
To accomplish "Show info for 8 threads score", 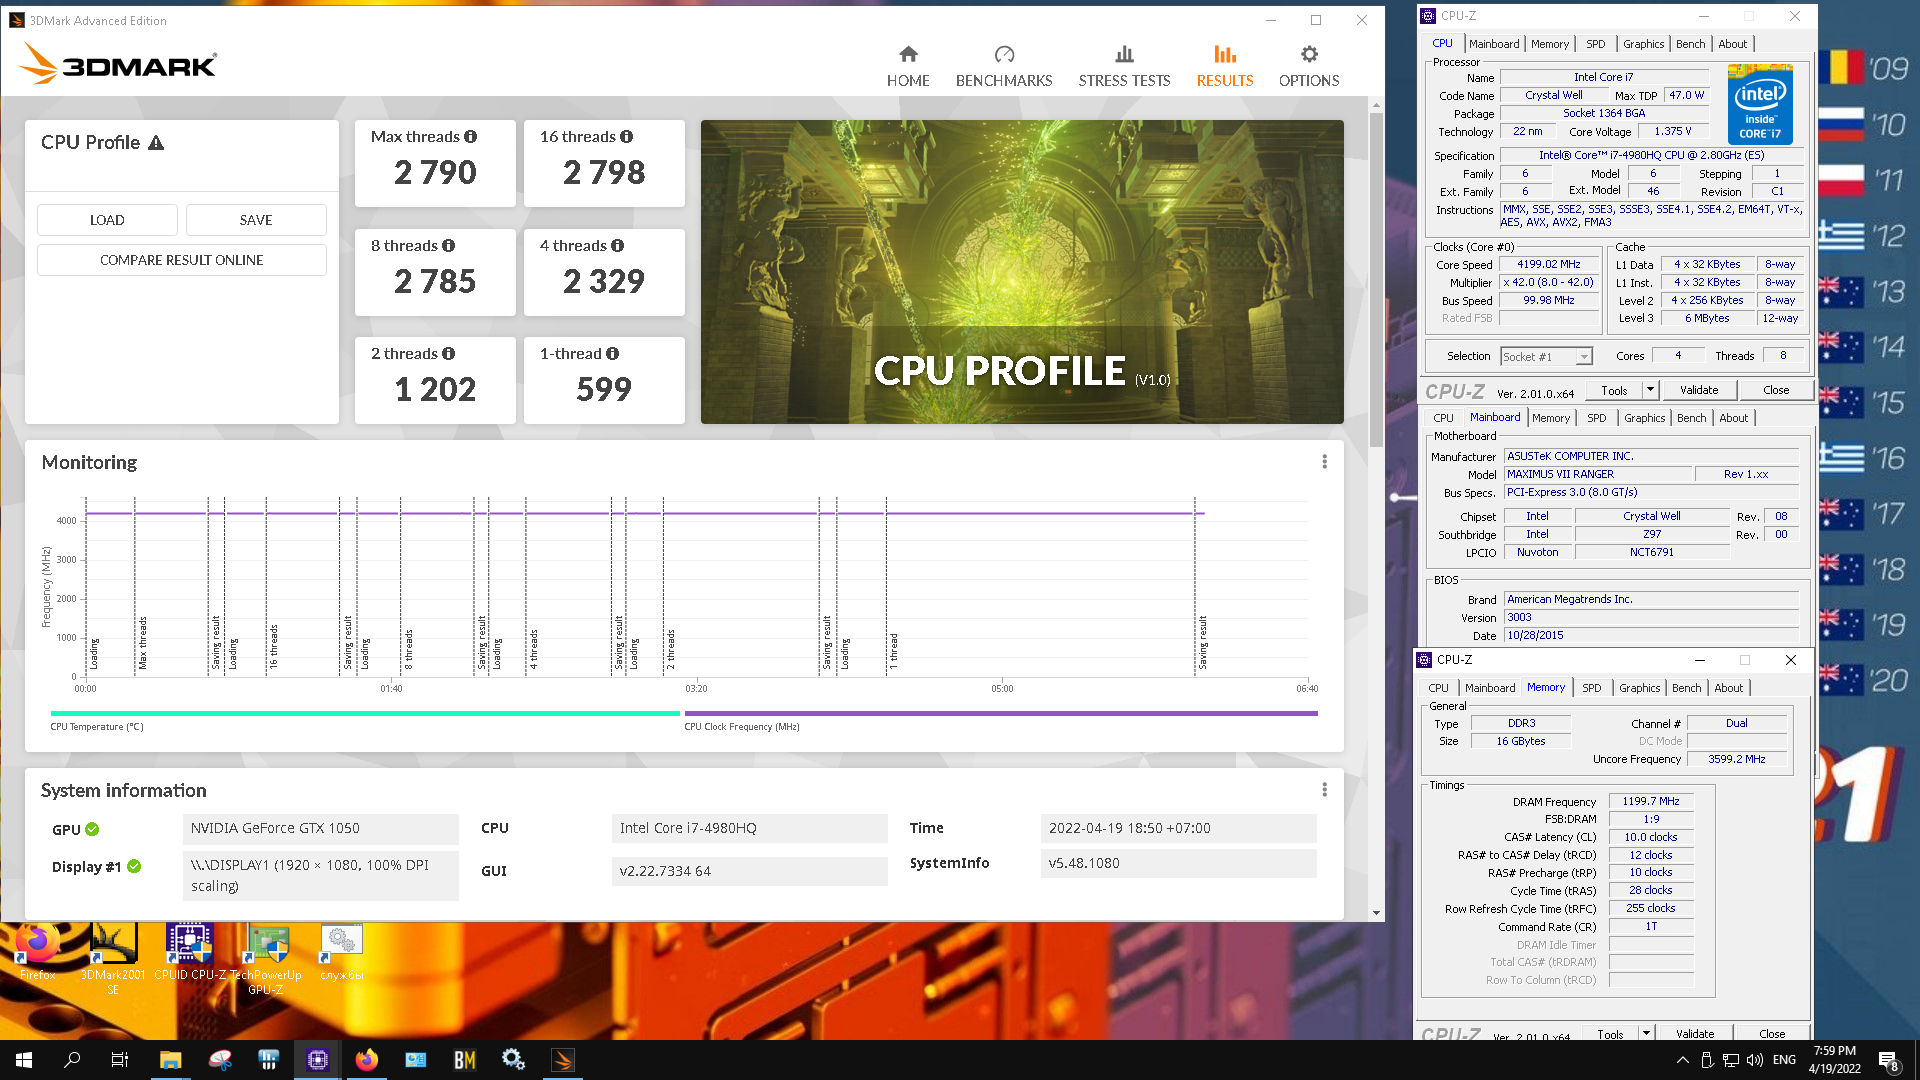I will coord(448,245).
